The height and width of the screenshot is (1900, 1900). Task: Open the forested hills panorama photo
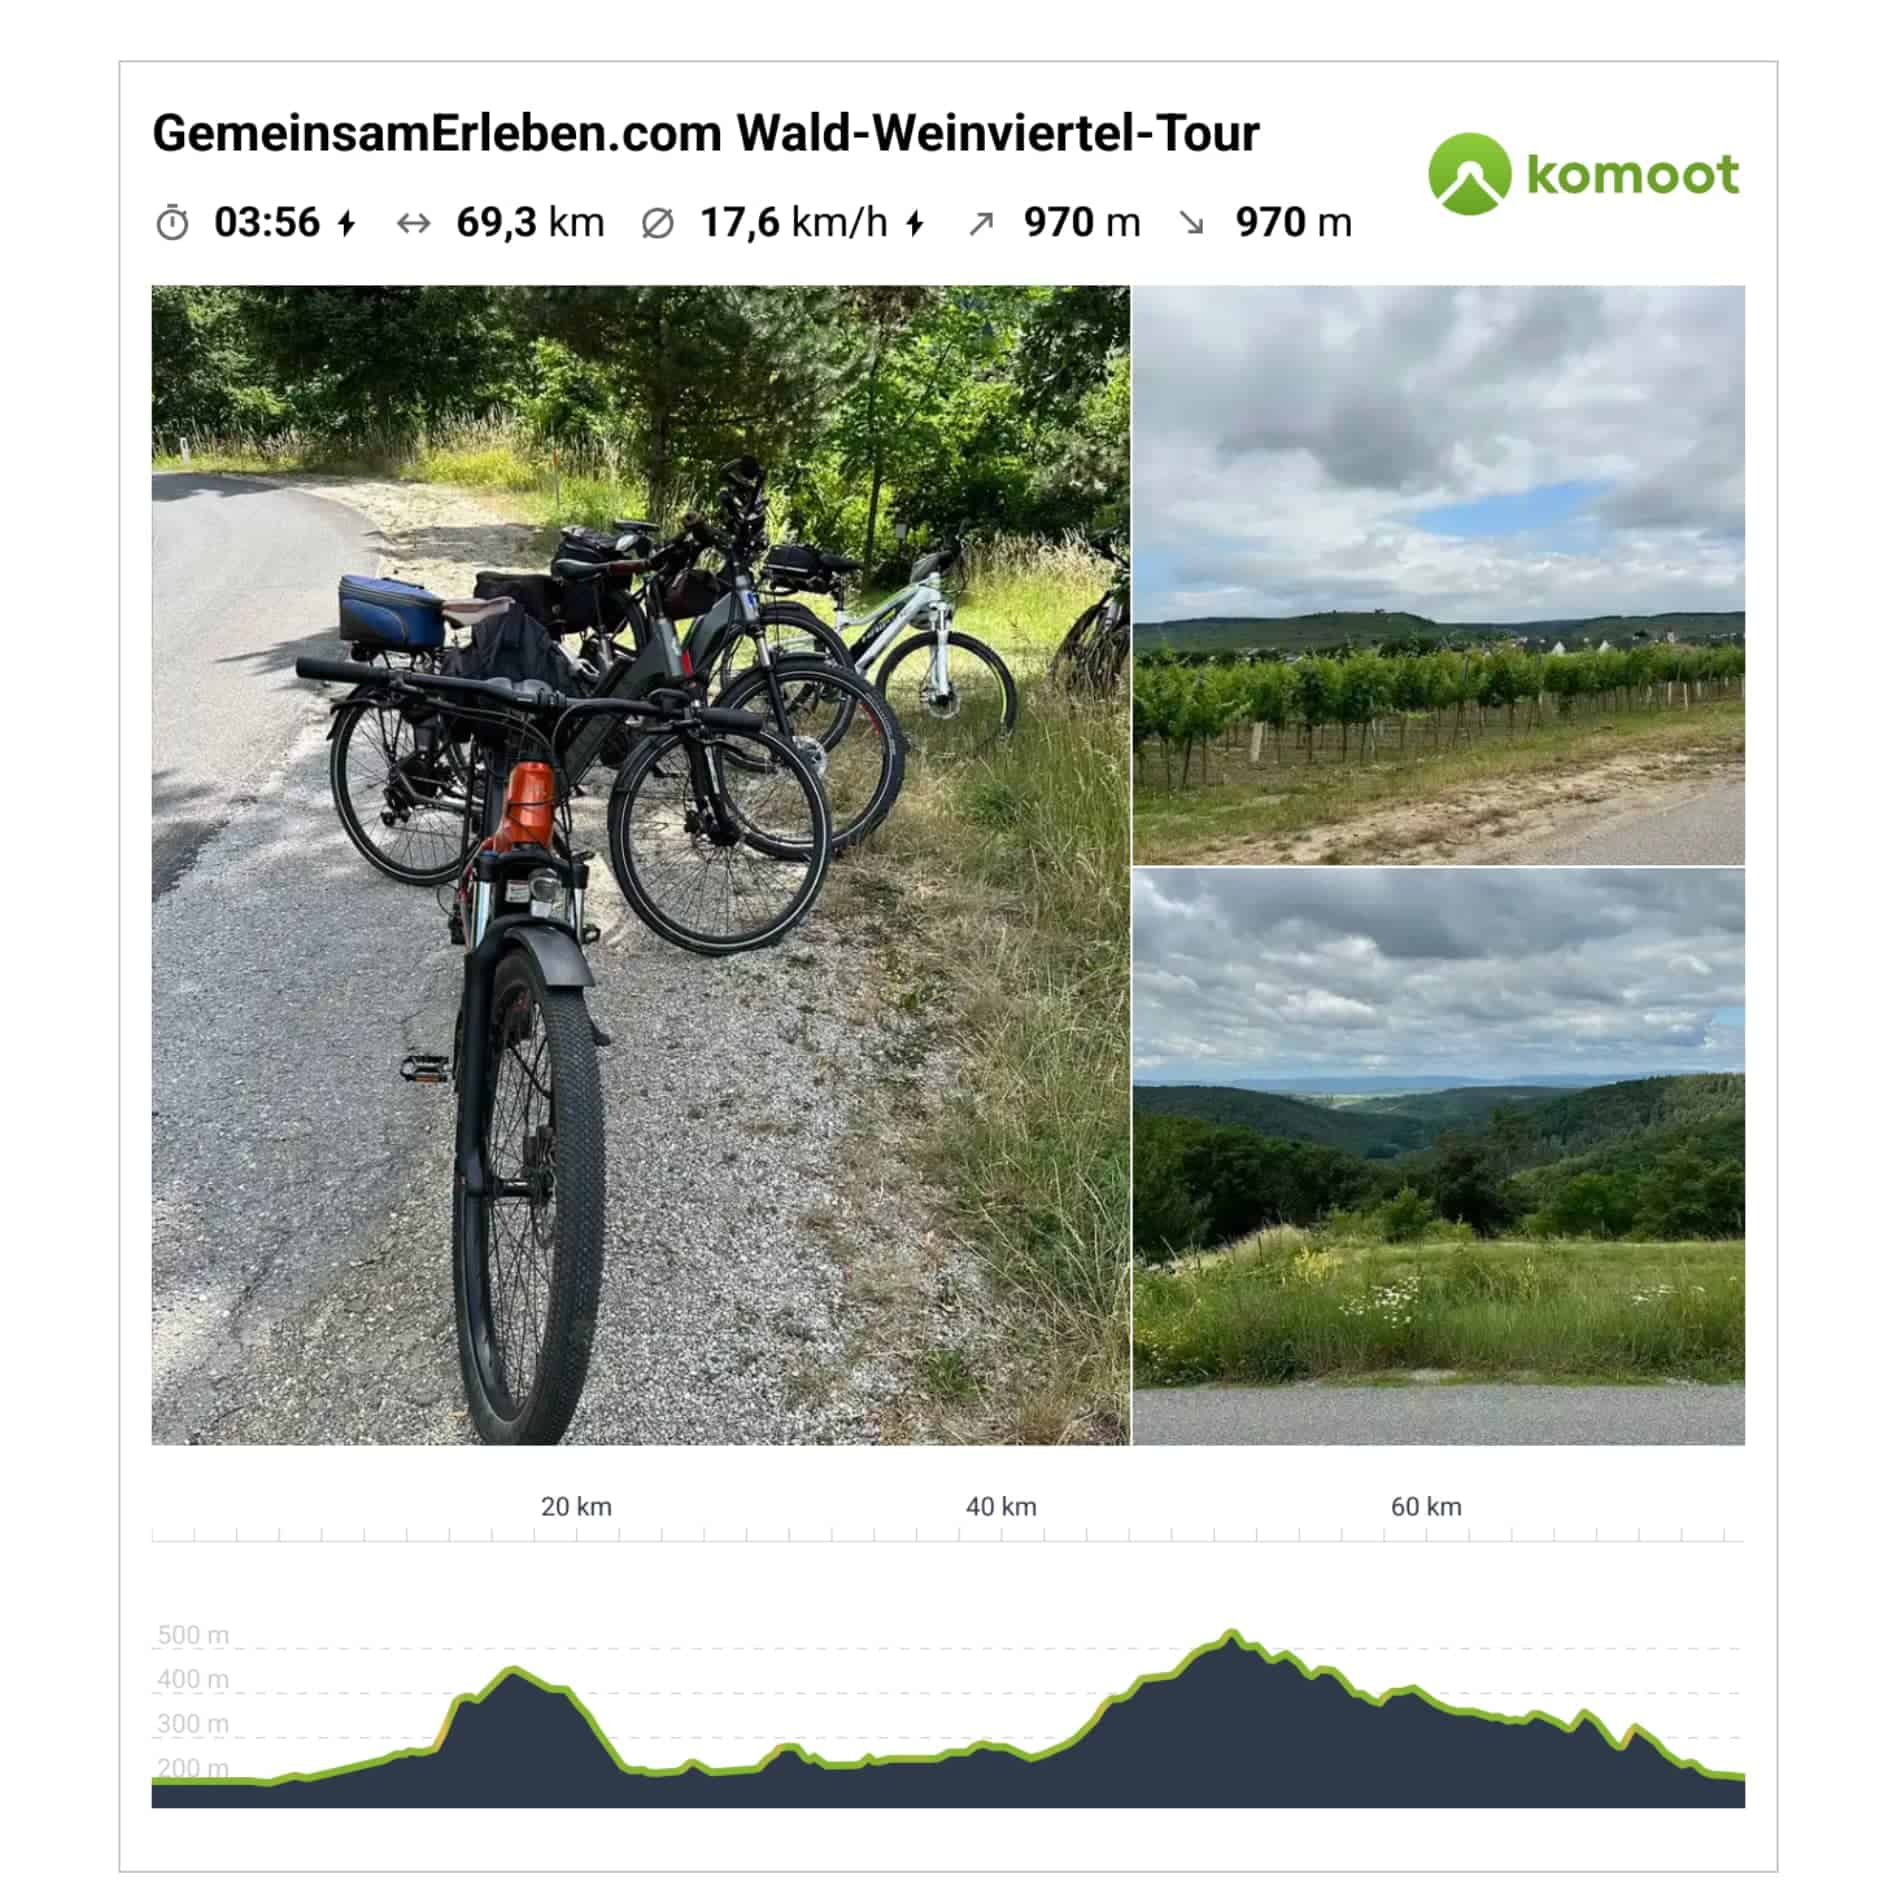(1438, 1156)
